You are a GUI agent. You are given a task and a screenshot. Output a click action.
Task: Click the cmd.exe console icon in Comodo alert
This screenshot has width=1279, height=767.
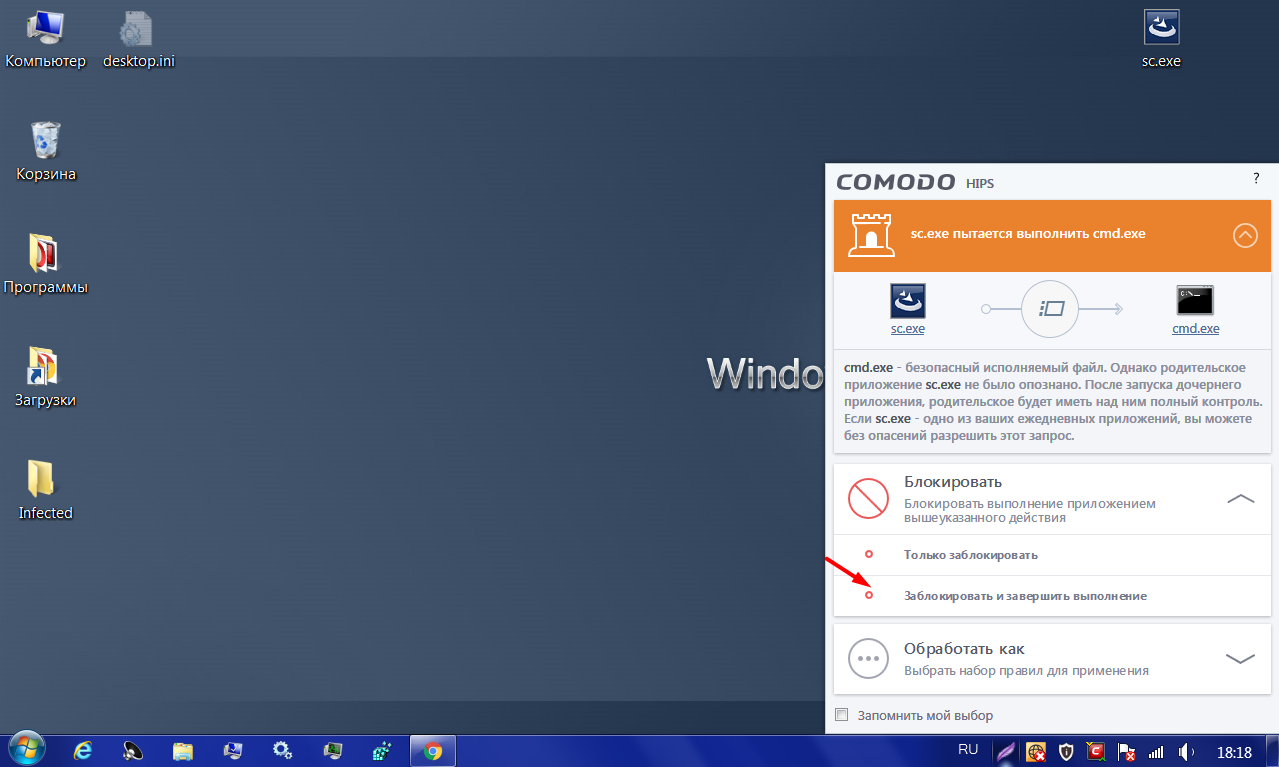click(1195, 301)
